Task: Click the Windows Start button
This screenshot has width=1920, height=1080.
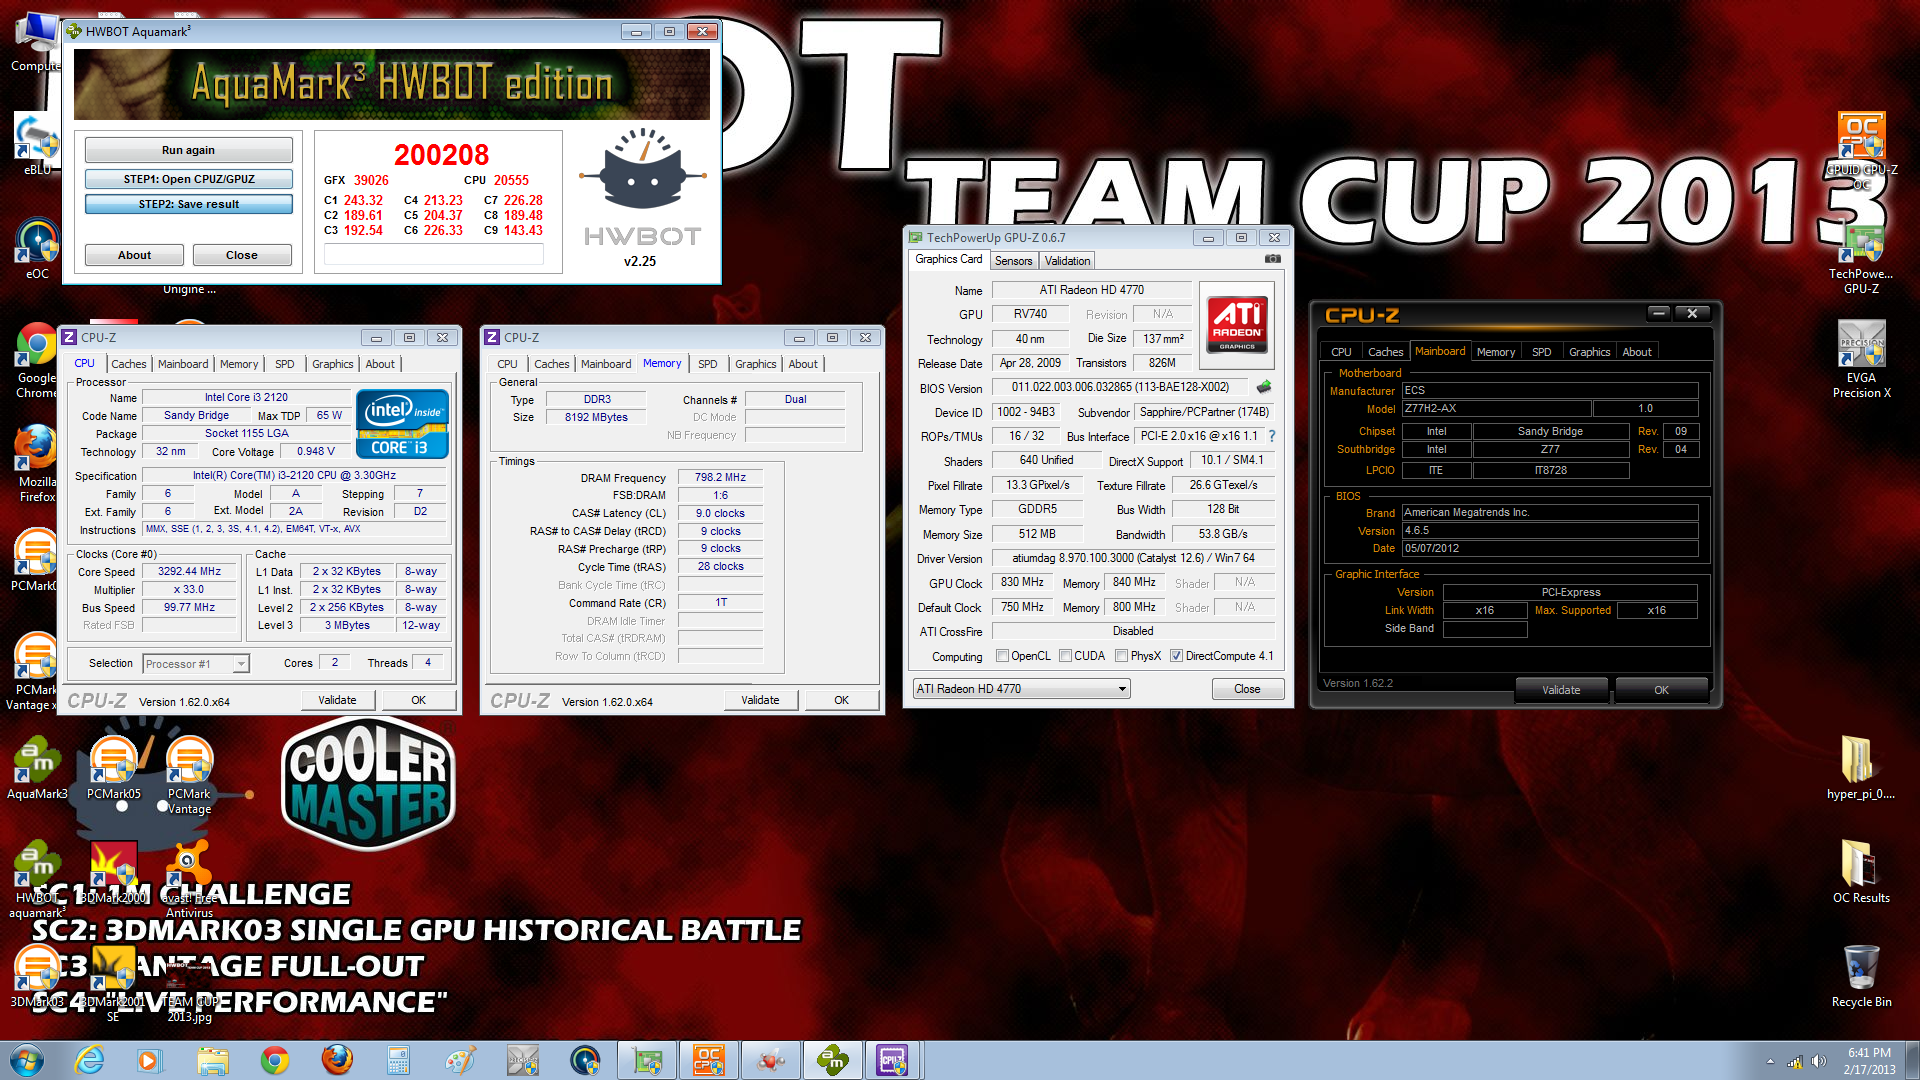Action: (27, 1060)
